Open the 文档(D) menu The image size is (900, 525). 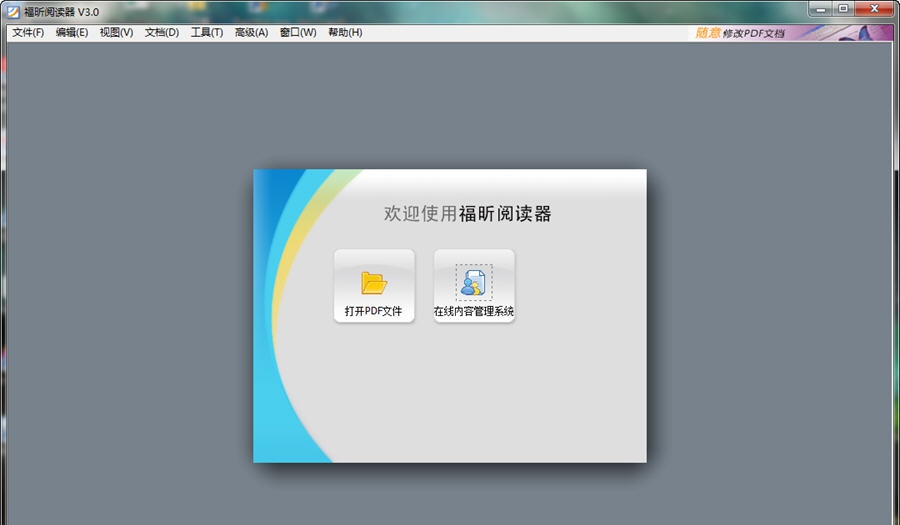[162, 33]
